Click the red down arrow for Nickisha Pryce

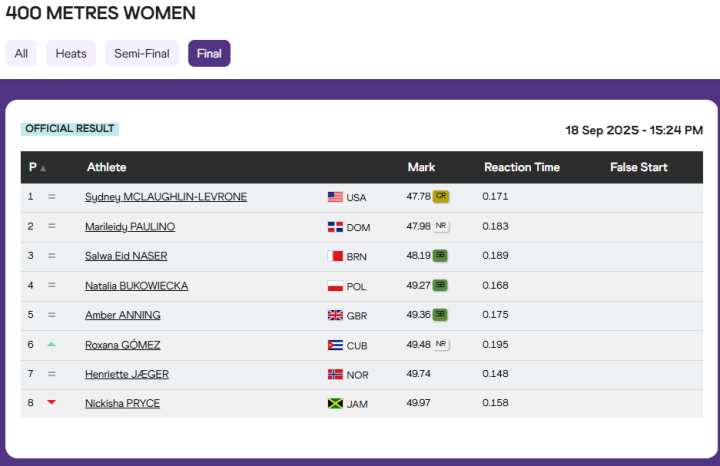[51, 403]
